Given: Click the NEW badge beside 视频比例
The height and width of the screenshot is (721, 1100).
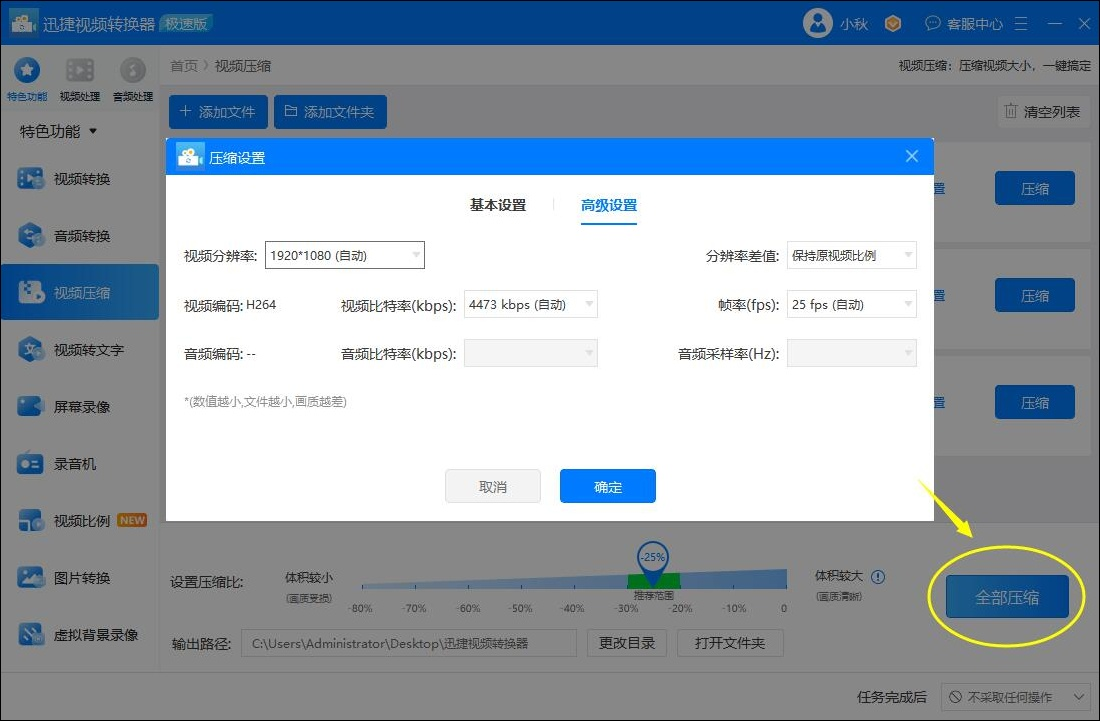Looking at the screenshot, I should [x=132, y=520].
